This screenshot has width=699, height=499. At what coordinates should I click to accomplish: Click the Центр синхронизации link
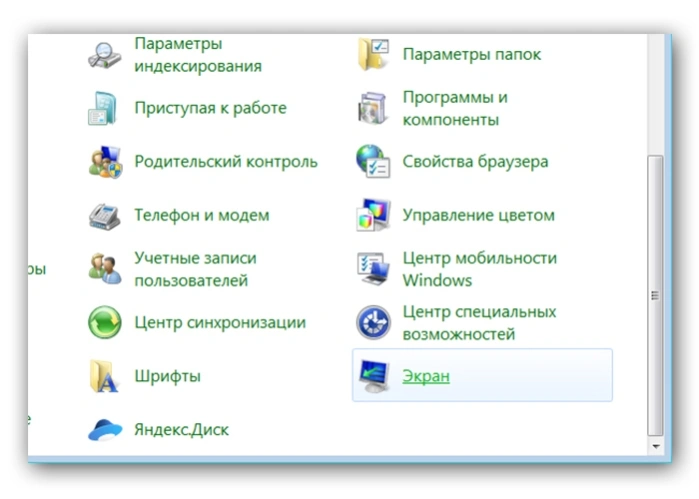(x=220, y=323)
